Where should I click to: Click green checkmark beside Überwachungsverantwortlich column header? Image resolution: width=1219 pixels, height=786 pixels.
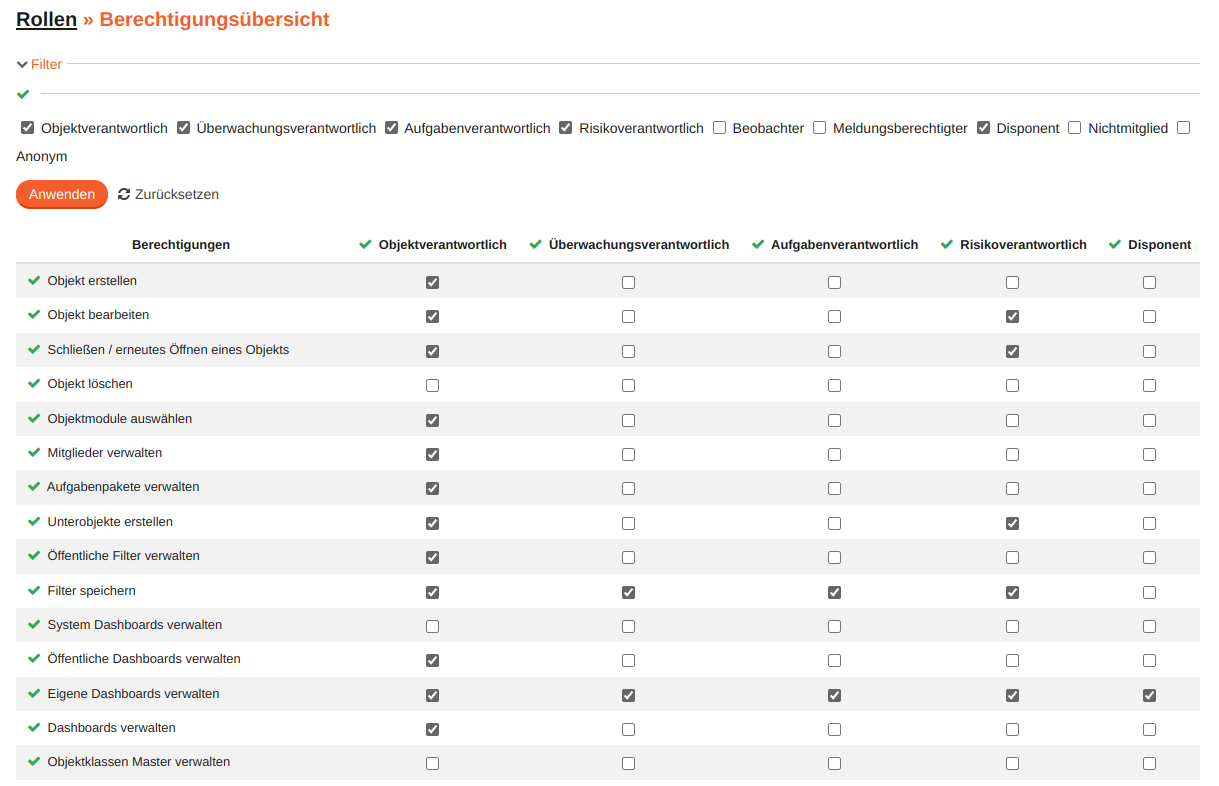tap(536, 245)
